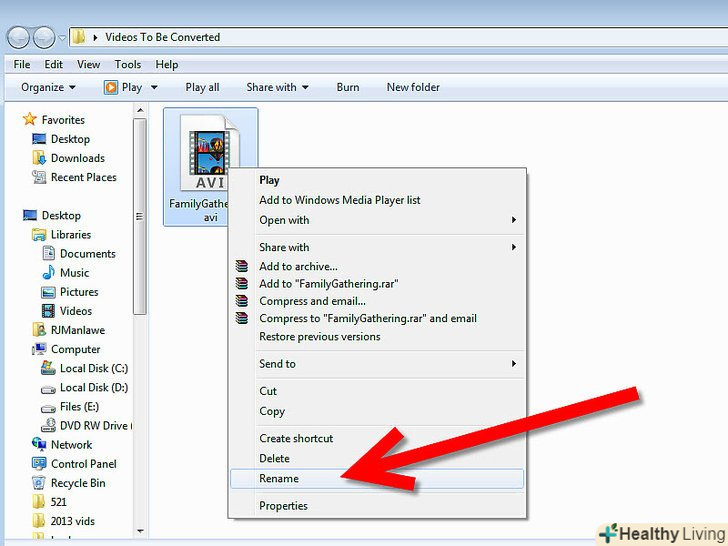Choose Compress and email...

(377, 301)
